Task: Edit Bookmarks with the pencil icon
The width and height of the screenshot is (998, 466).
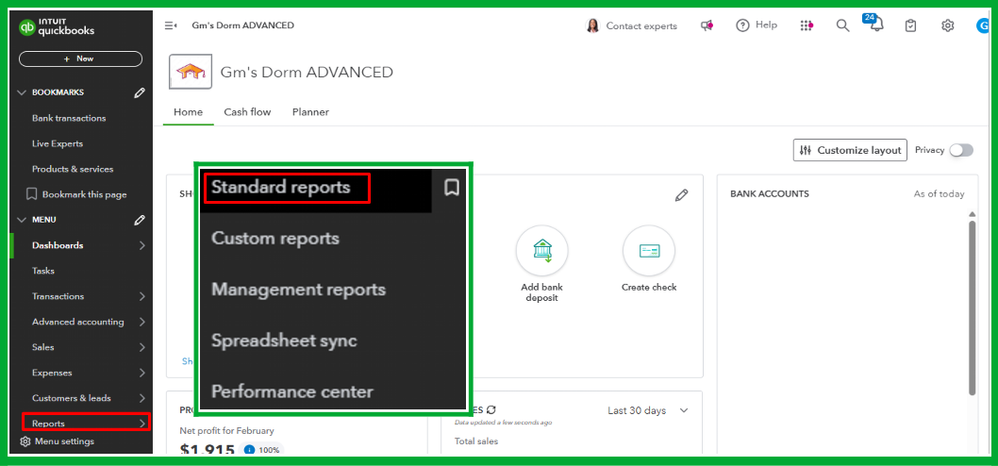Action: coord(139,93)
